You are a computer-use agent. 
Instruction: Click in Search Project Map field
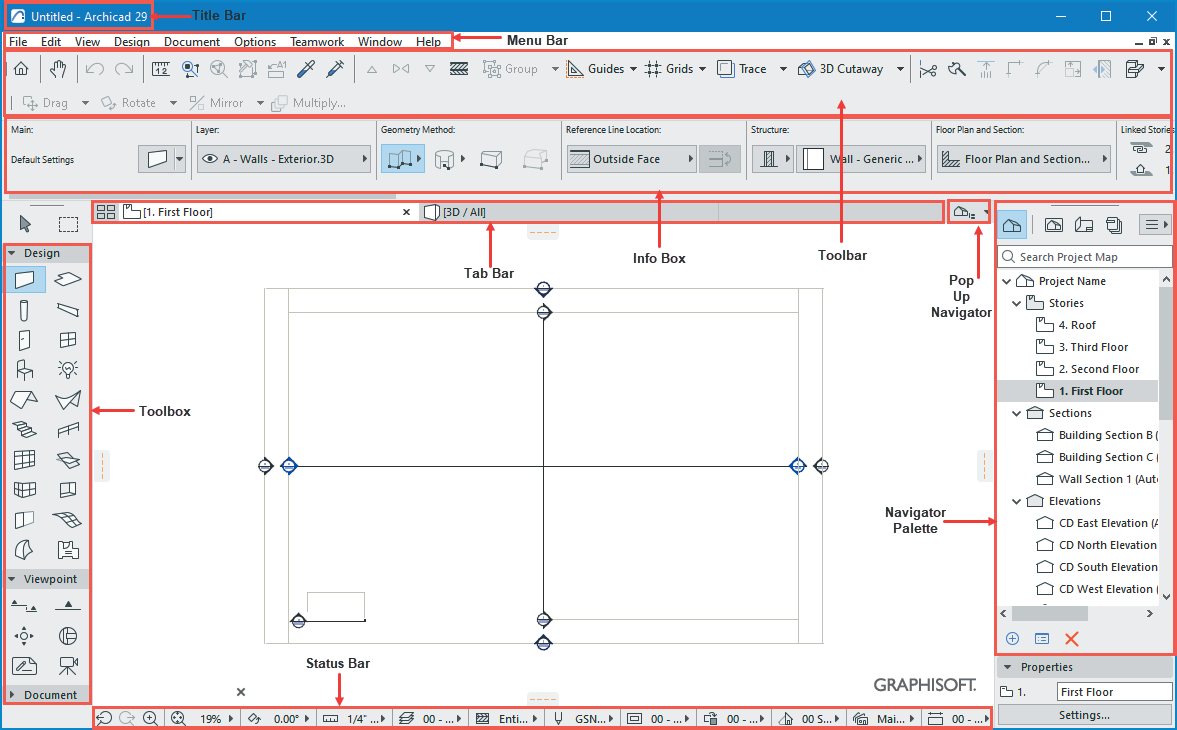(1085, 257)
